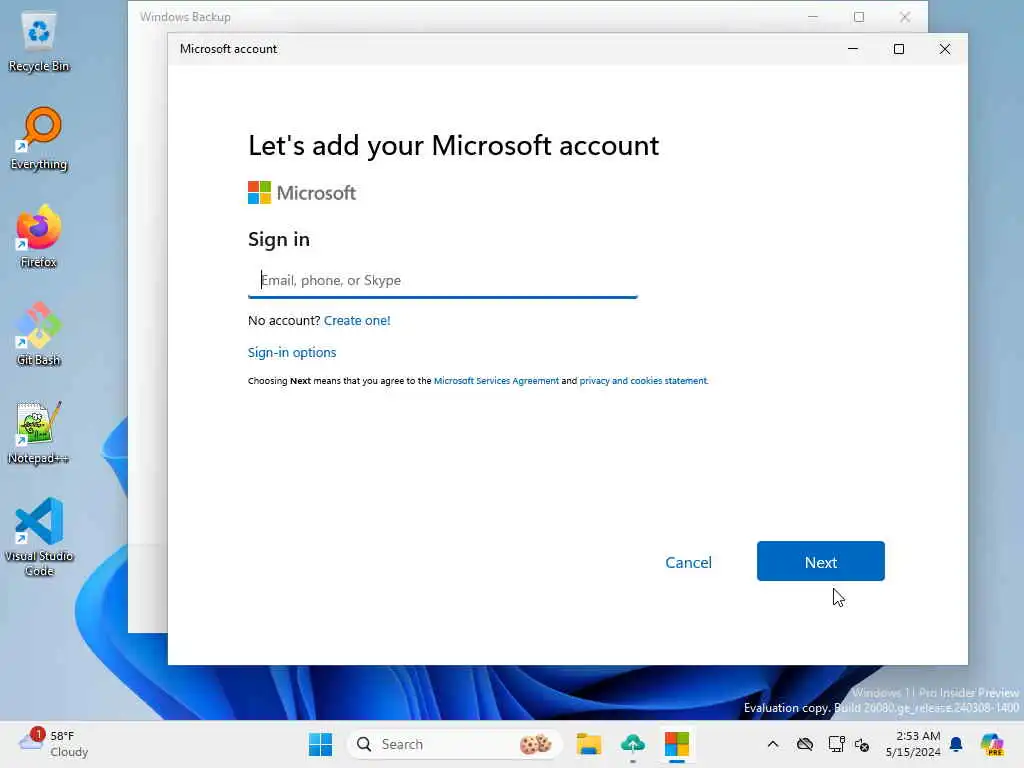Image resolution: width=1024 pixels, height=768 pixels.
Task: Open File Explorer from the taskbar
Action: click(x=588, y=744)
